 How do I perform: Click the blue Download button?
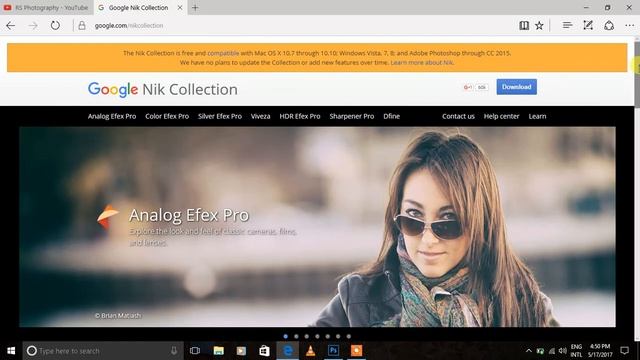[x=516, y=87]
